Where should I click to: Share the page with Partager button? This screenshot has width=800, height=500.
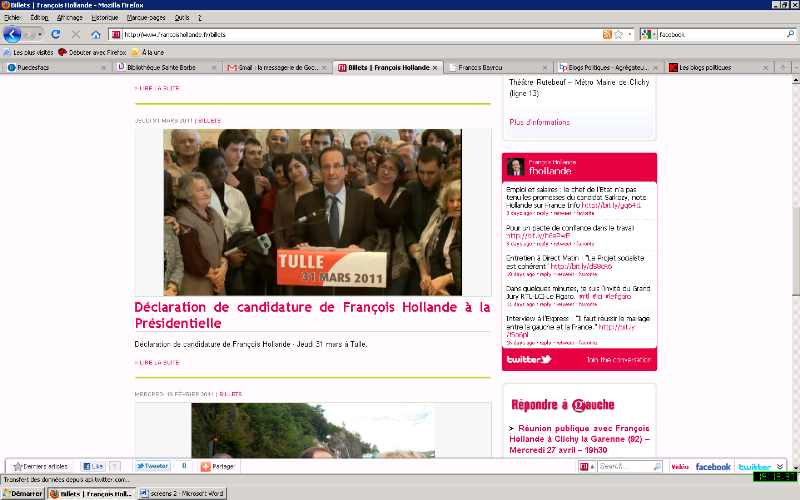[218, 466]
